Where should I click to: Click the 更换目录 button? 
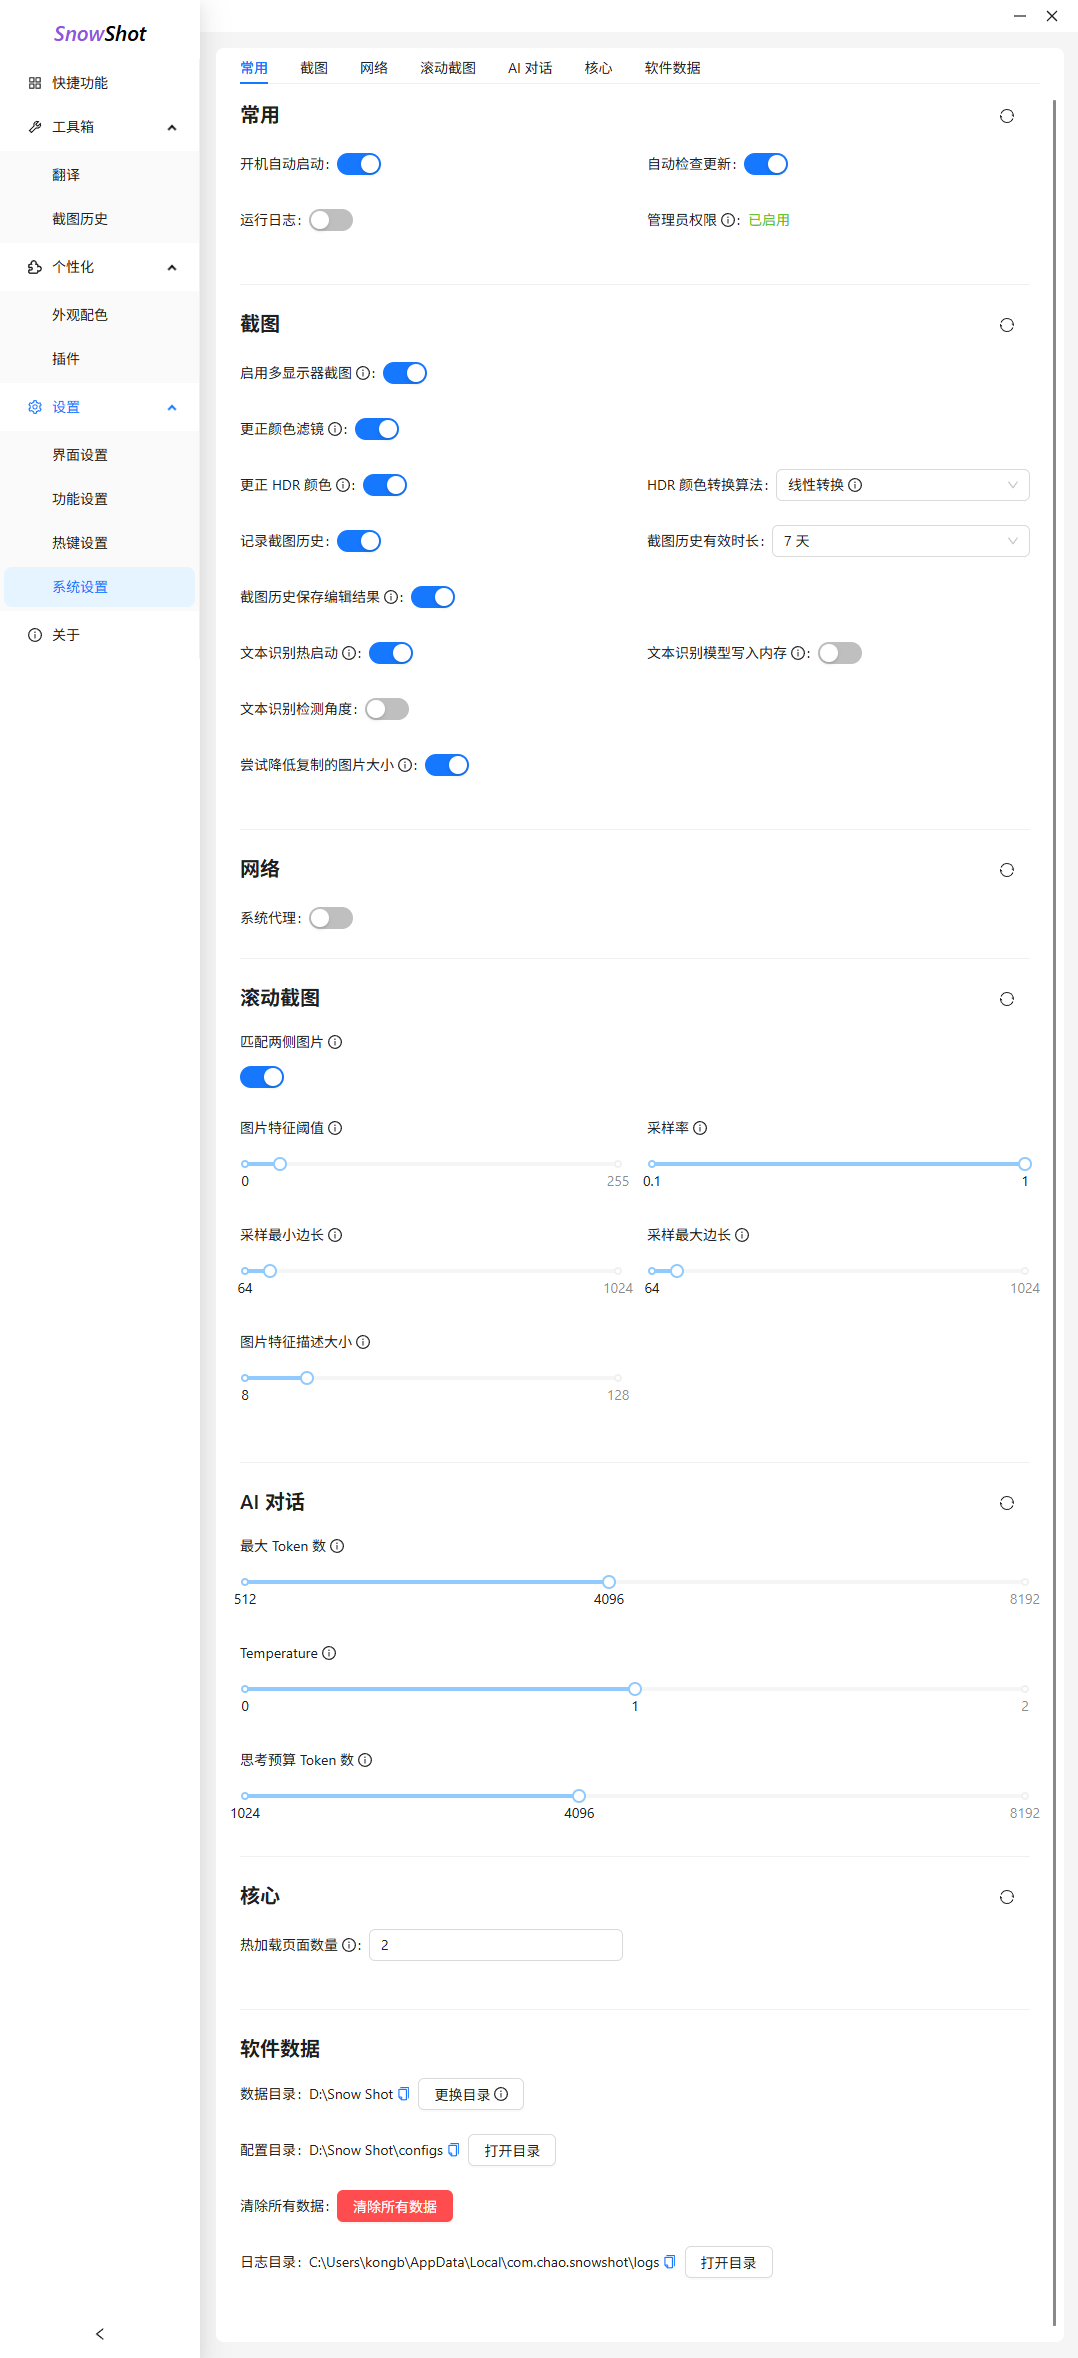click(471, 2094)
